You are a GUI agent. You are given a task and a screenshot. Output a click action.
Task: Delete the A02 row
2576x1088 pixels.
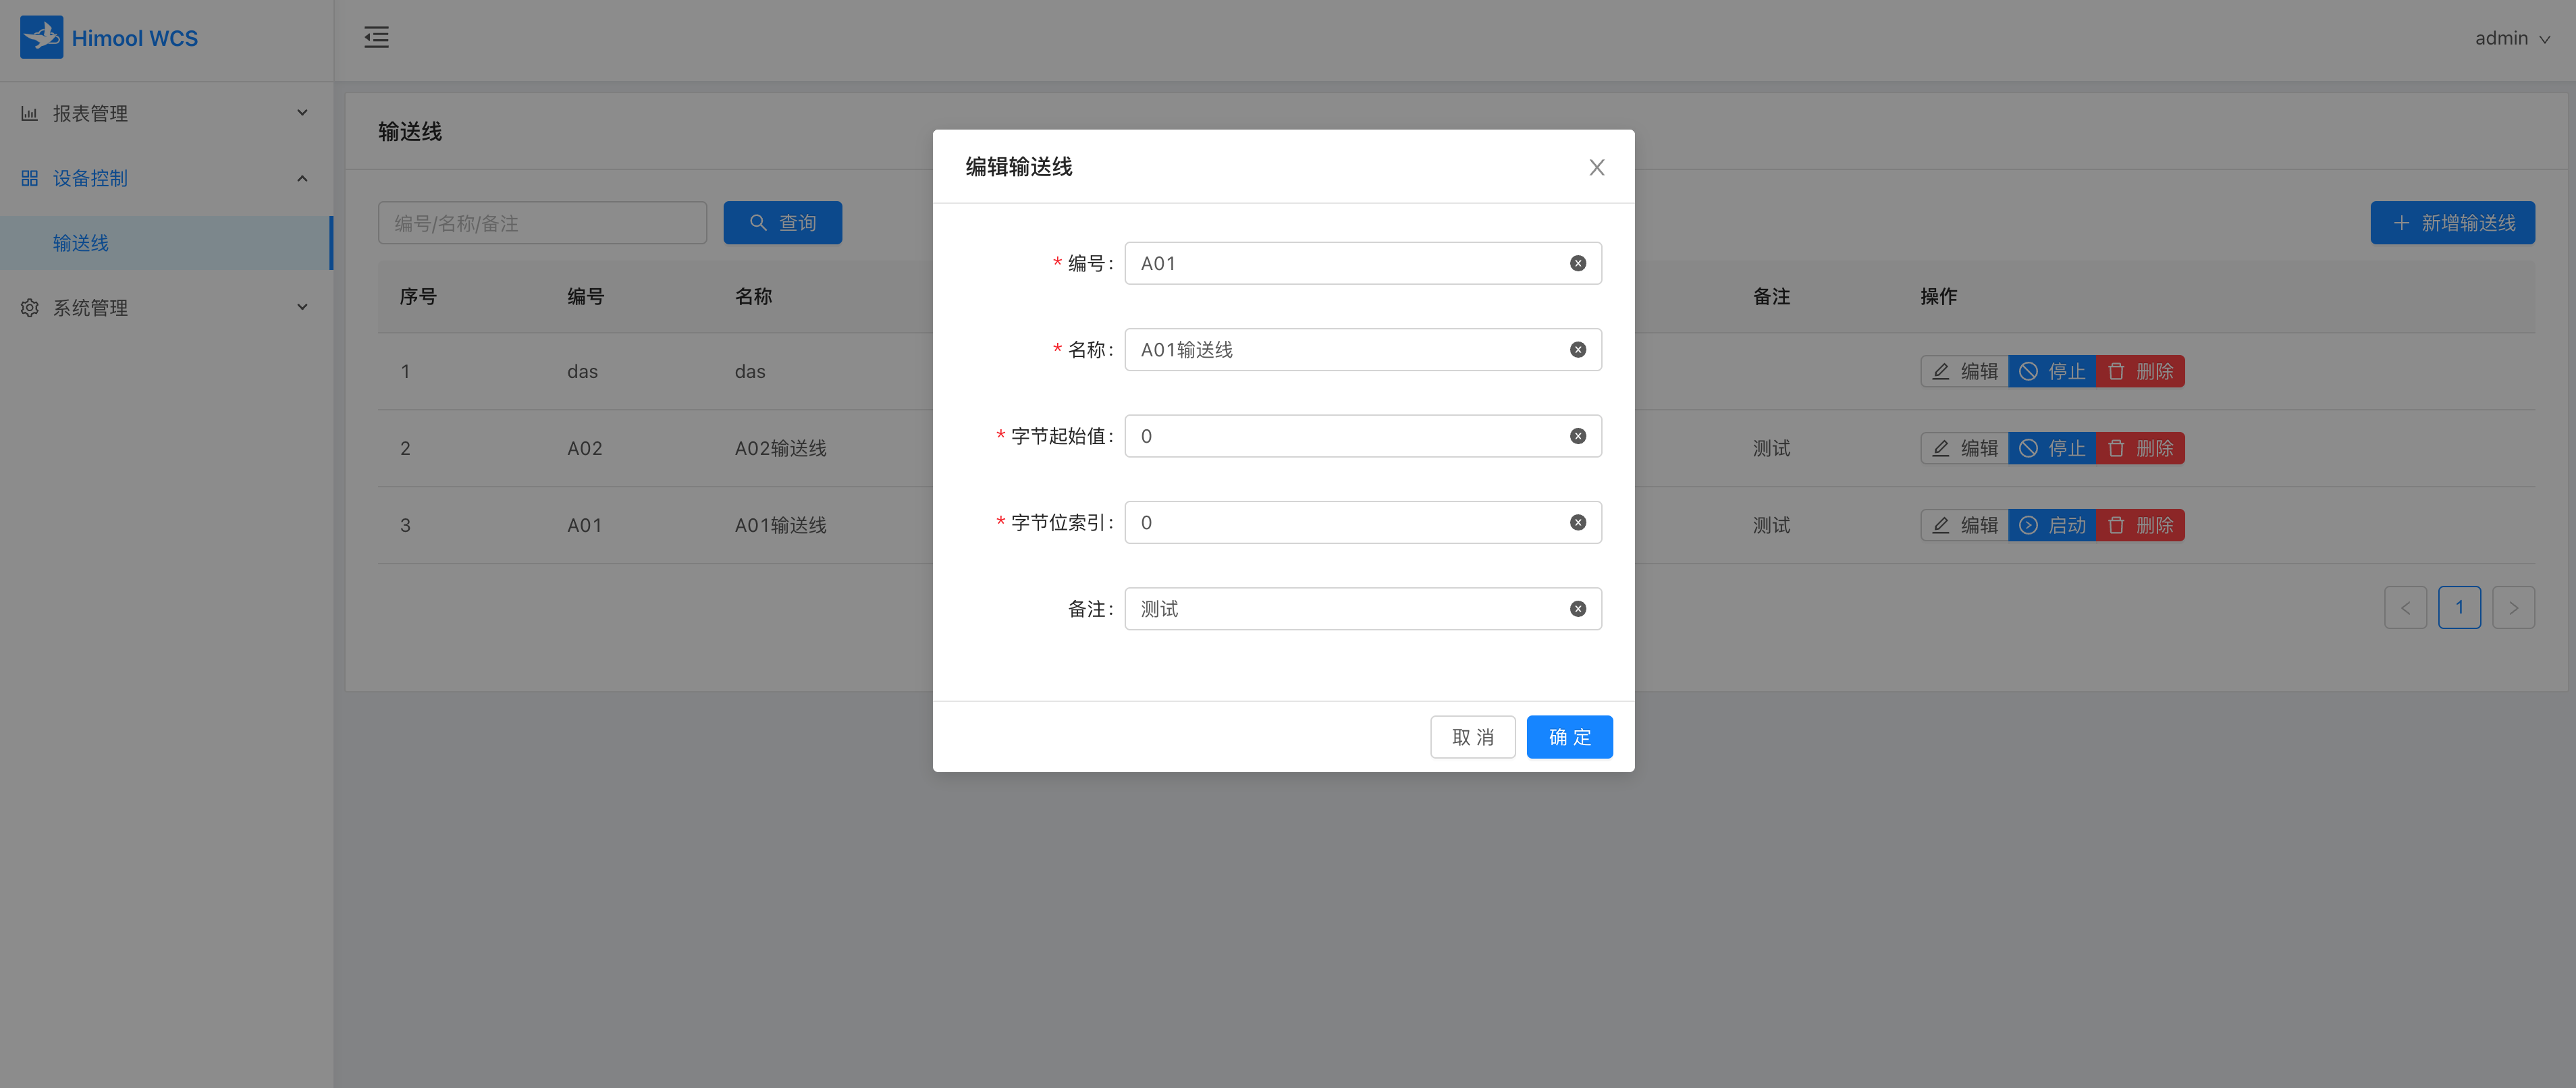pyautogui.click(x=2140, y=448)
